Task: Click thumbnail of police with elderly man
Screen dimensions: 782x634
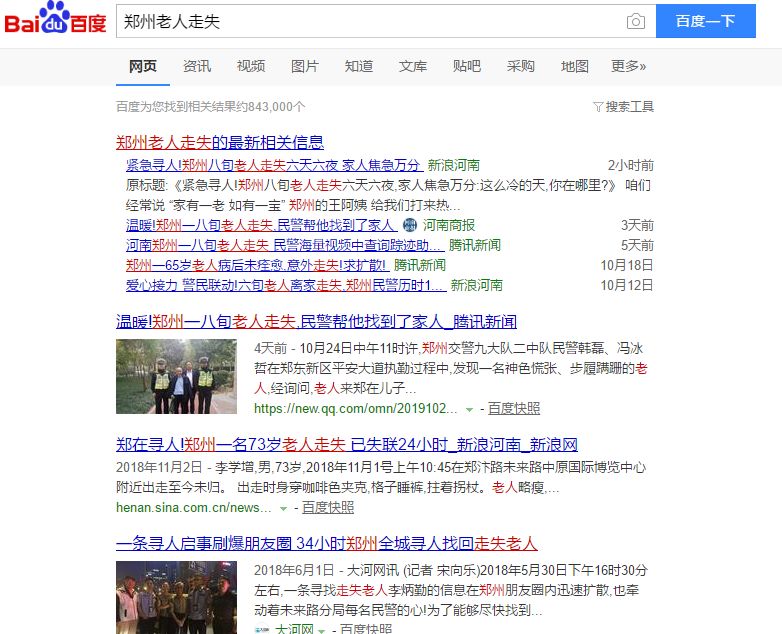Action: pos(176,377)
